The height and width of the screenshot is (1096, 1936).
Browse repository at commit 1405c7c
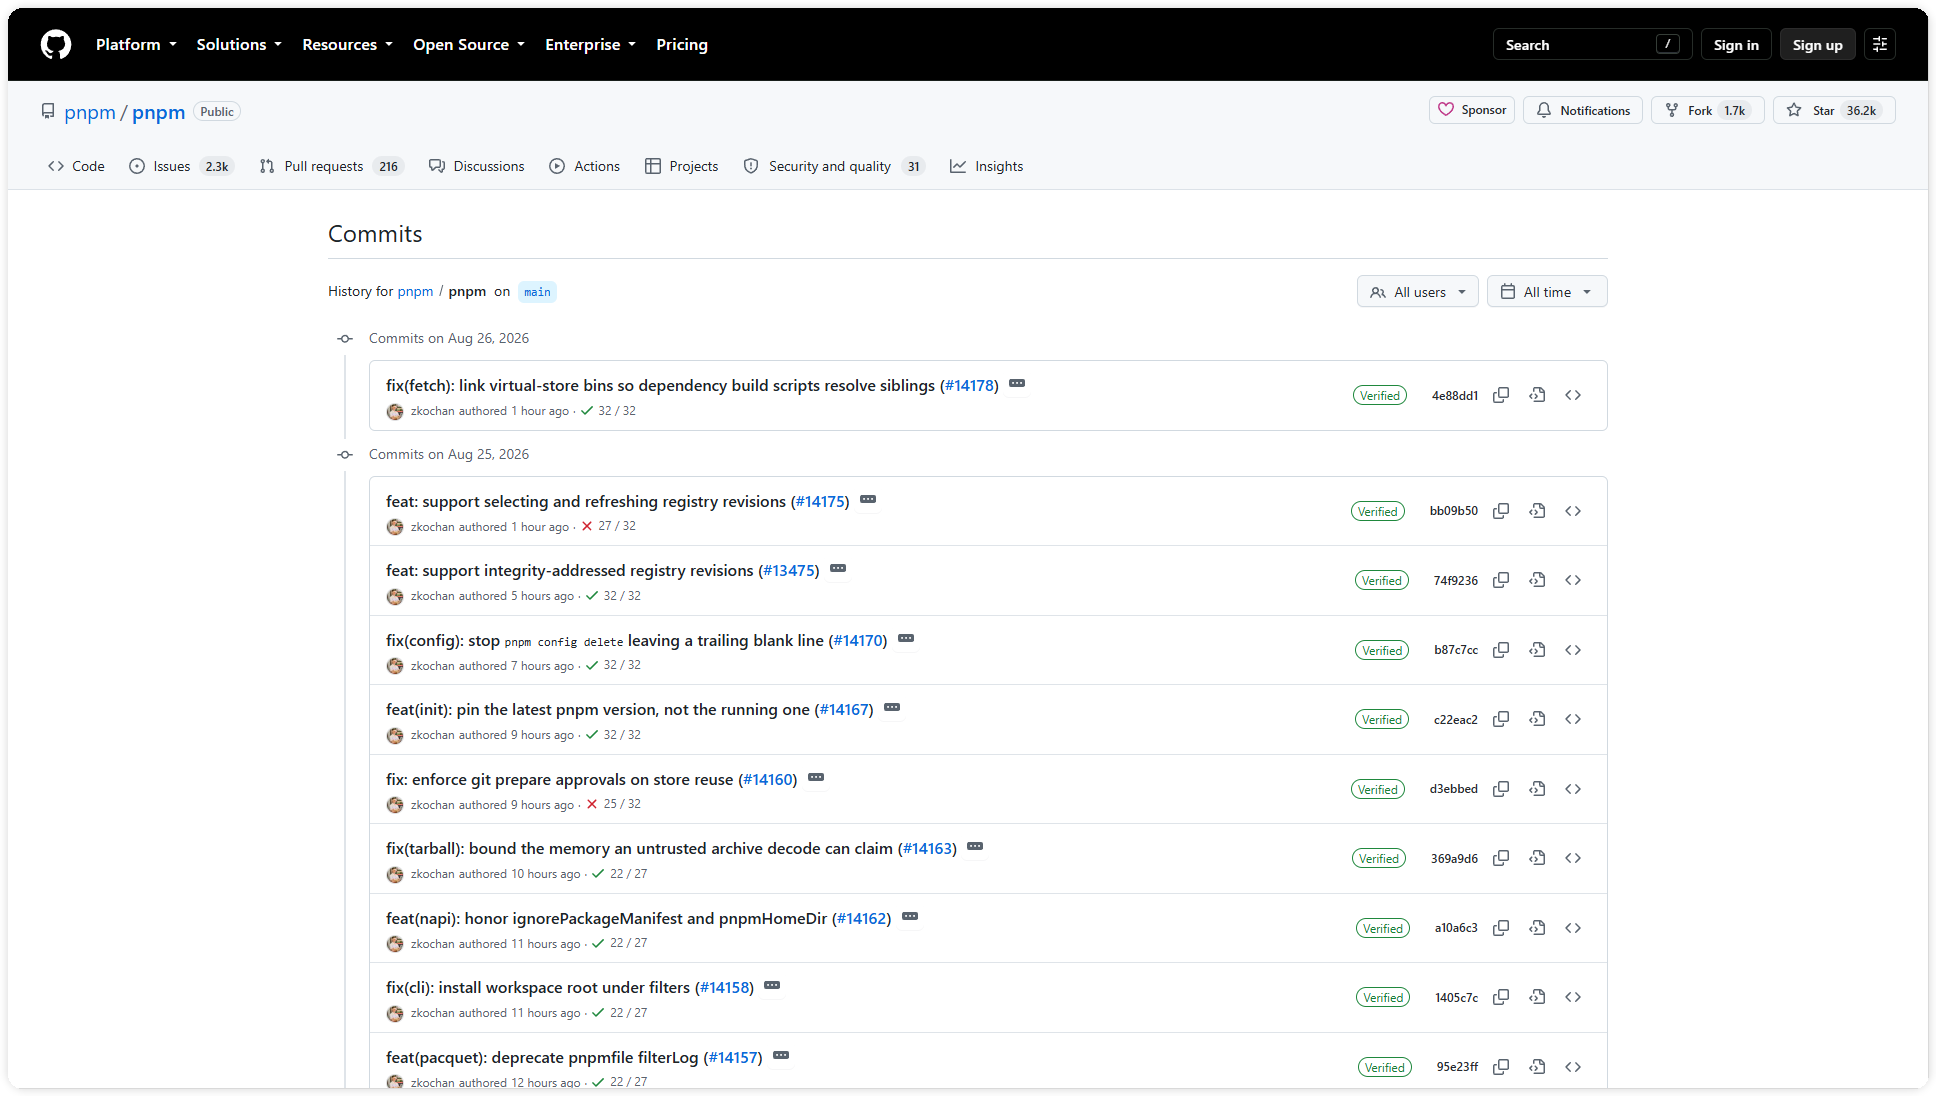1573,997
